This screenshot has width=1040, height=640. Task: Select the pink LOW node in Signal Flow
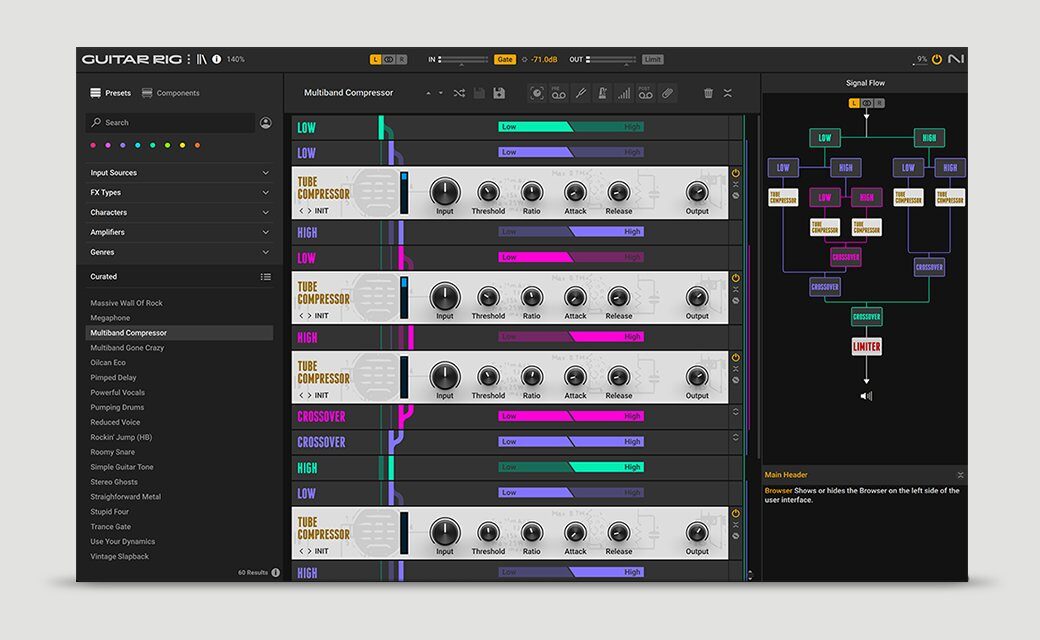(x=824, y=197)
